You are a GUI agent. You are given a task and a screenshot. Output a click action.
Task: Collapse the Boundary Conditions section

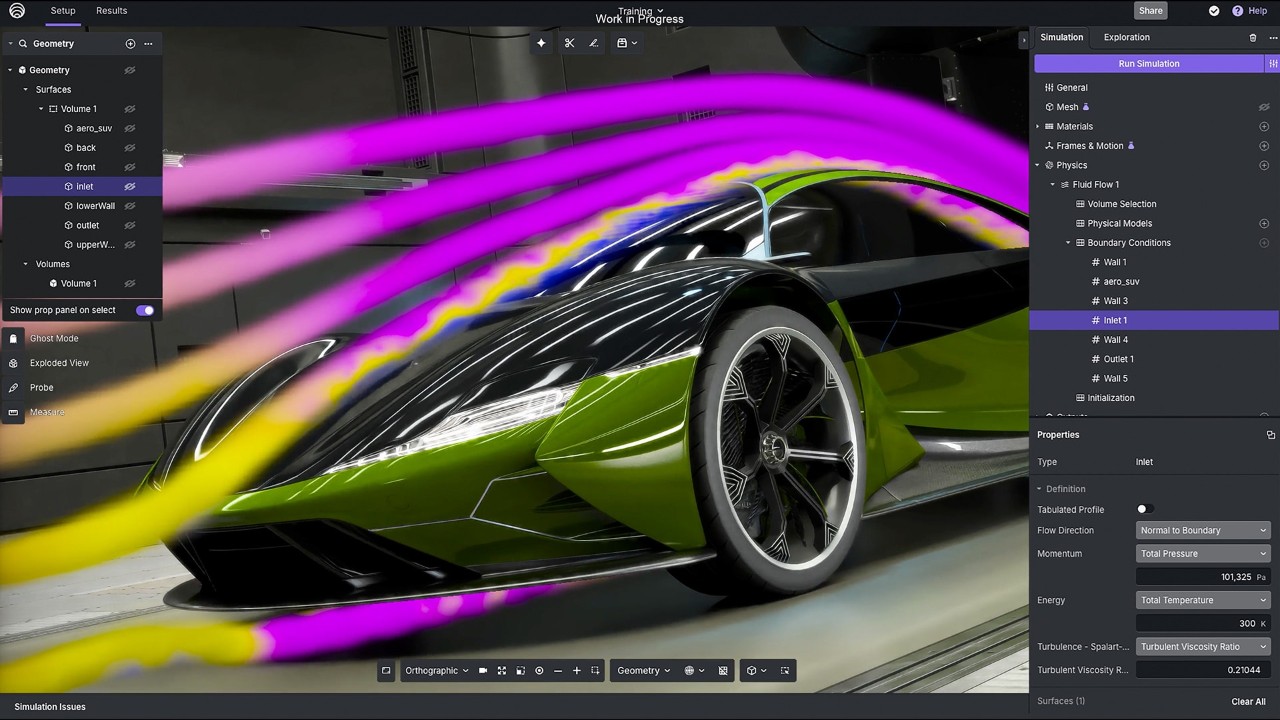(x=1068, y=242)
